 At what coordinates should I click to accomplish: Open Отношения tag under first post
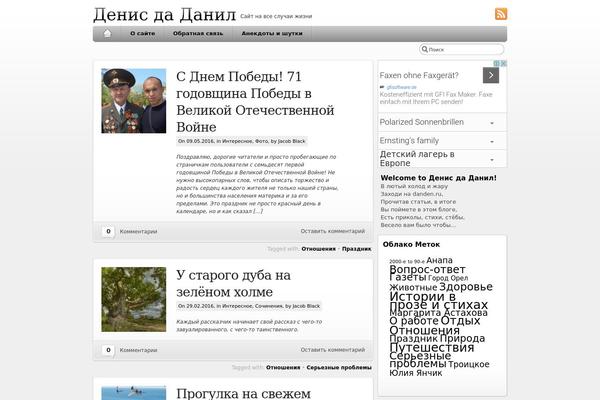click(x=318, y=249)
